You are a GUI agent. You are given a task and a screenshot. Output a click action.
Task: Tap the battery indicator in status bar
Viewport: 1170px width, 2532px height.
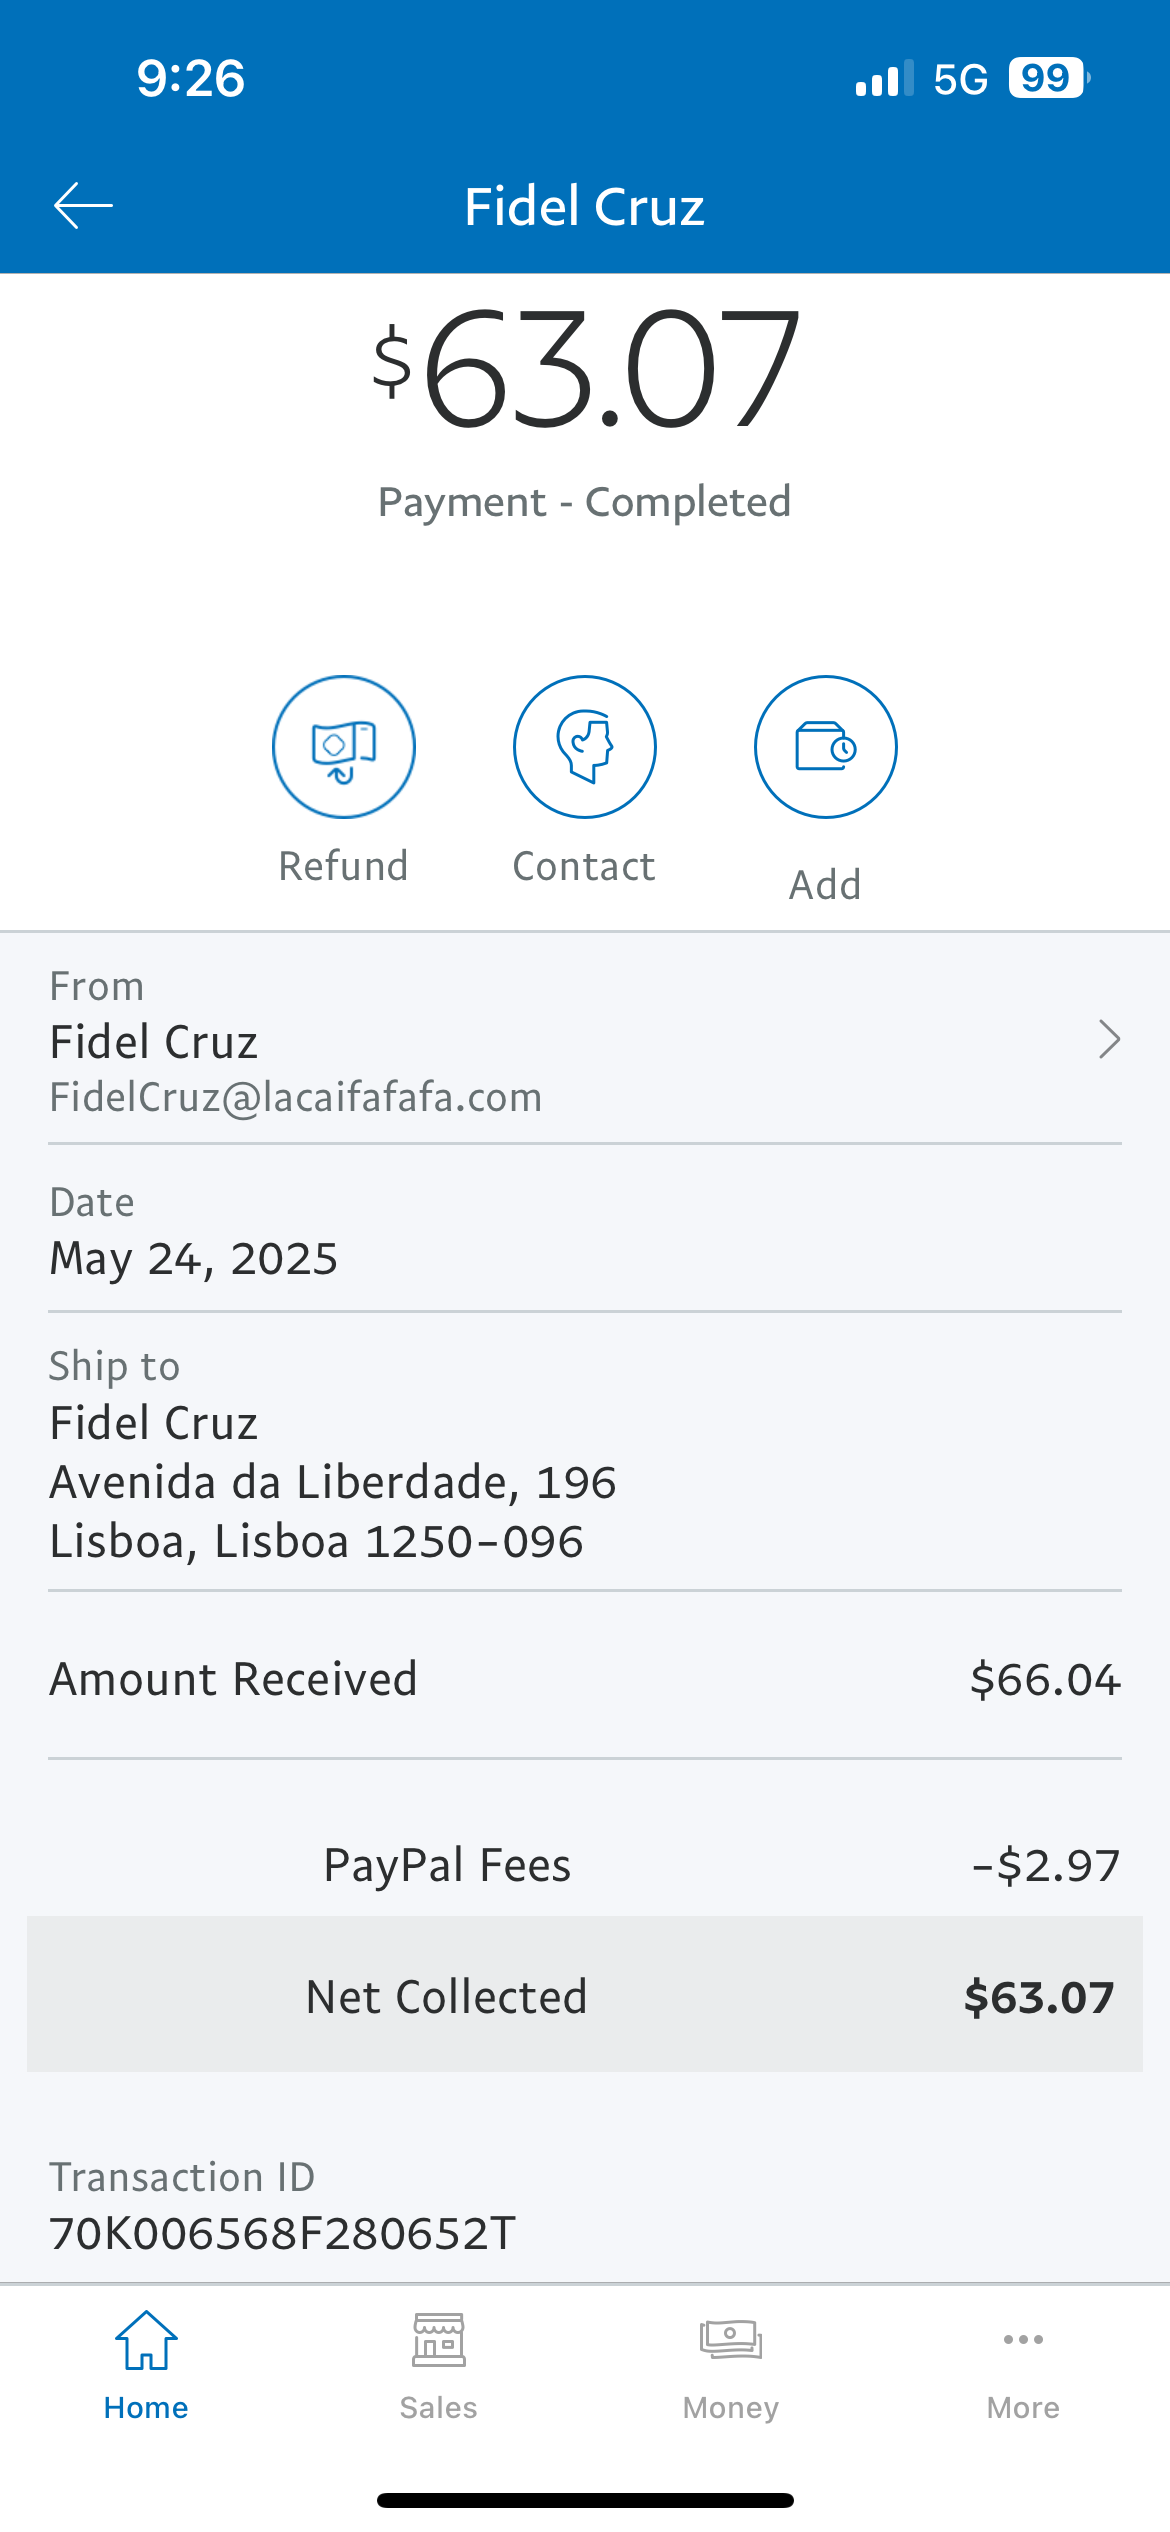[1048, 78]
